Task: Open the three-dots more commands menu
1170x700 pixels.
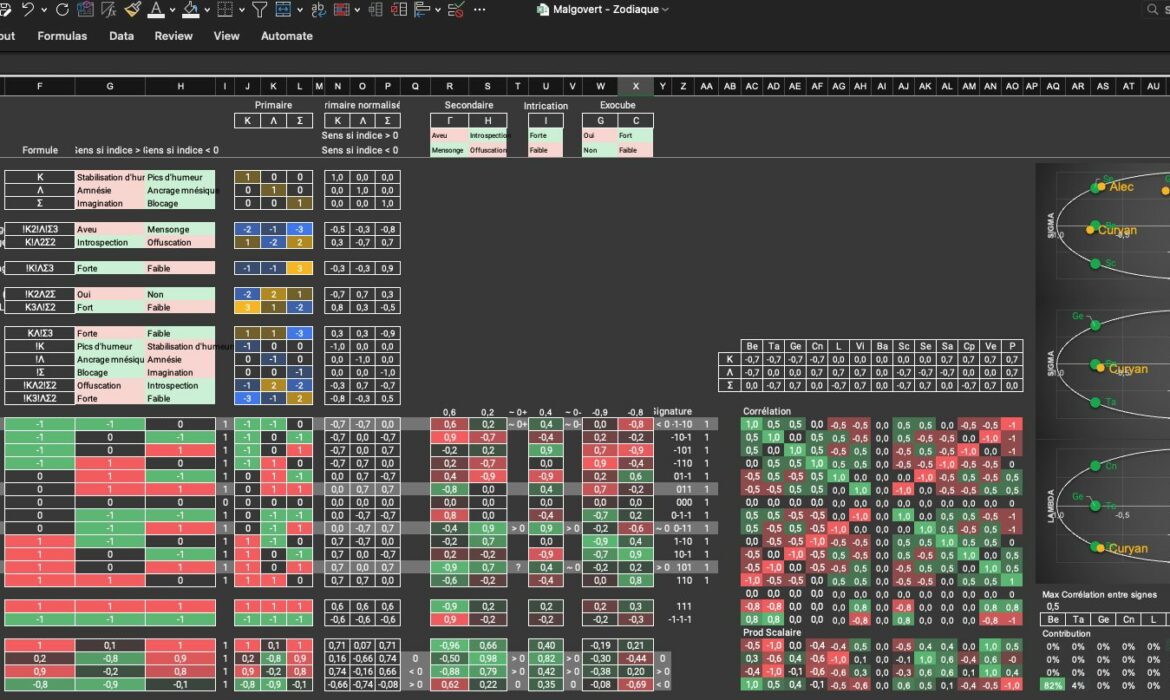Action: 479,10
